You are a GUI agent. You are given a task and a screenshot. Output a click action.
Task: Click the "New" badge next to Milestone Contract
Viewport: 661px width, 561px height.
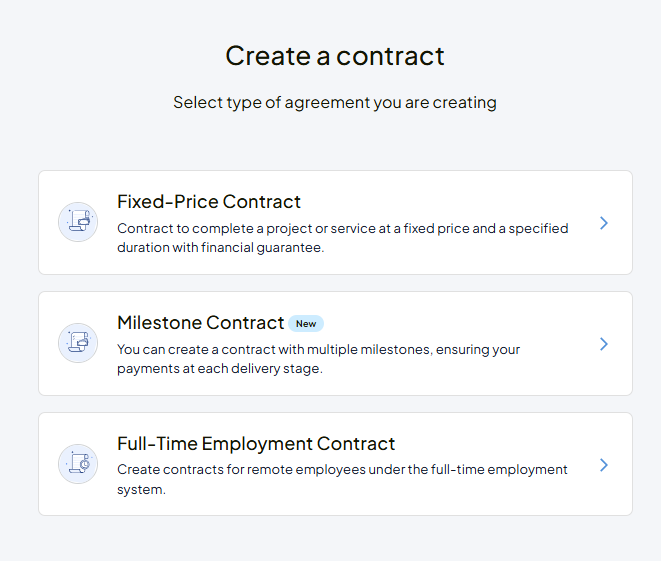[306, 324]
